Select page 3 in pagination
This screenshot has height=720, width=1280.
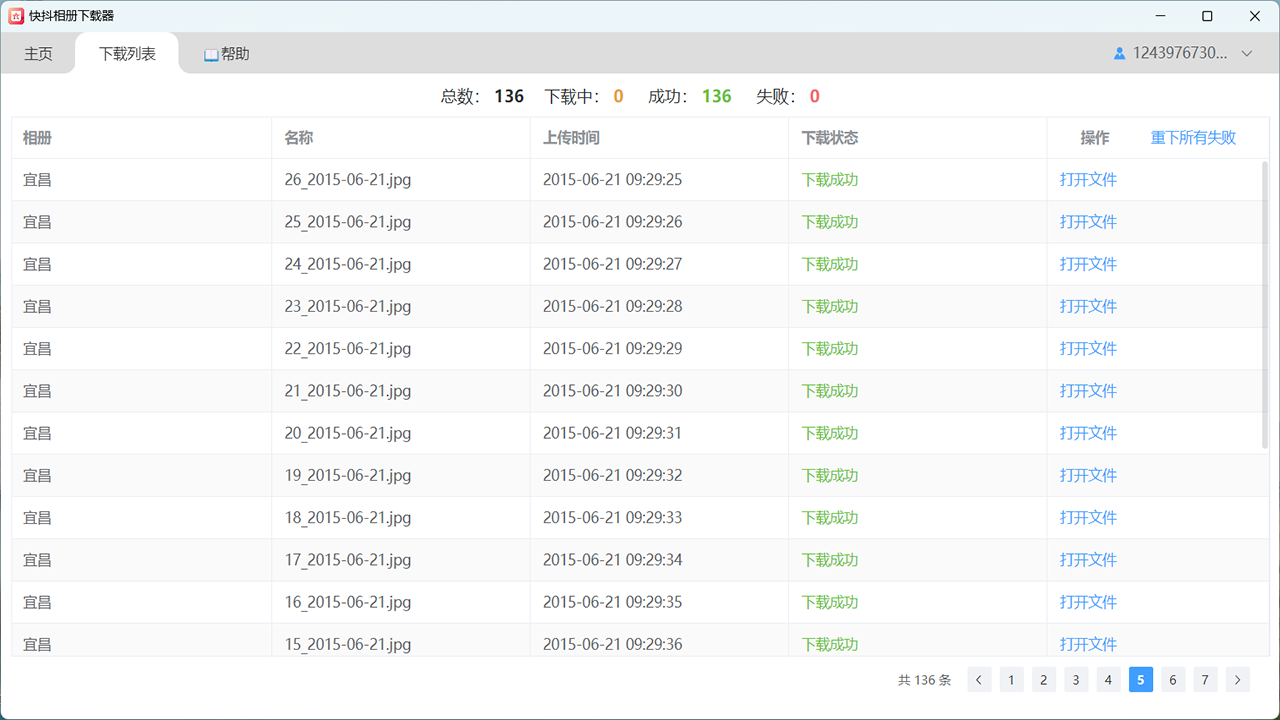click(x=1076, y=680)
